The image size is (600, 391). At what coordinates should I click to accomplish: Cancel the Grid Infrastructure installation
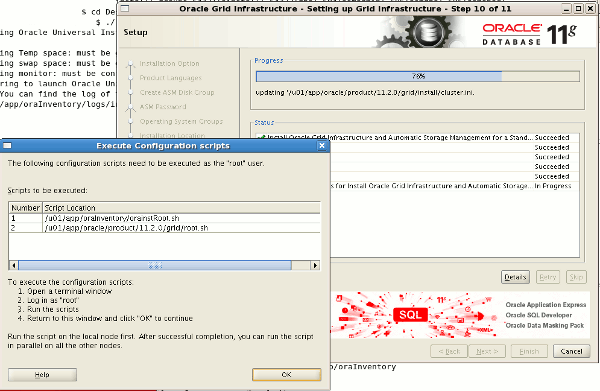tap(571, 351)
